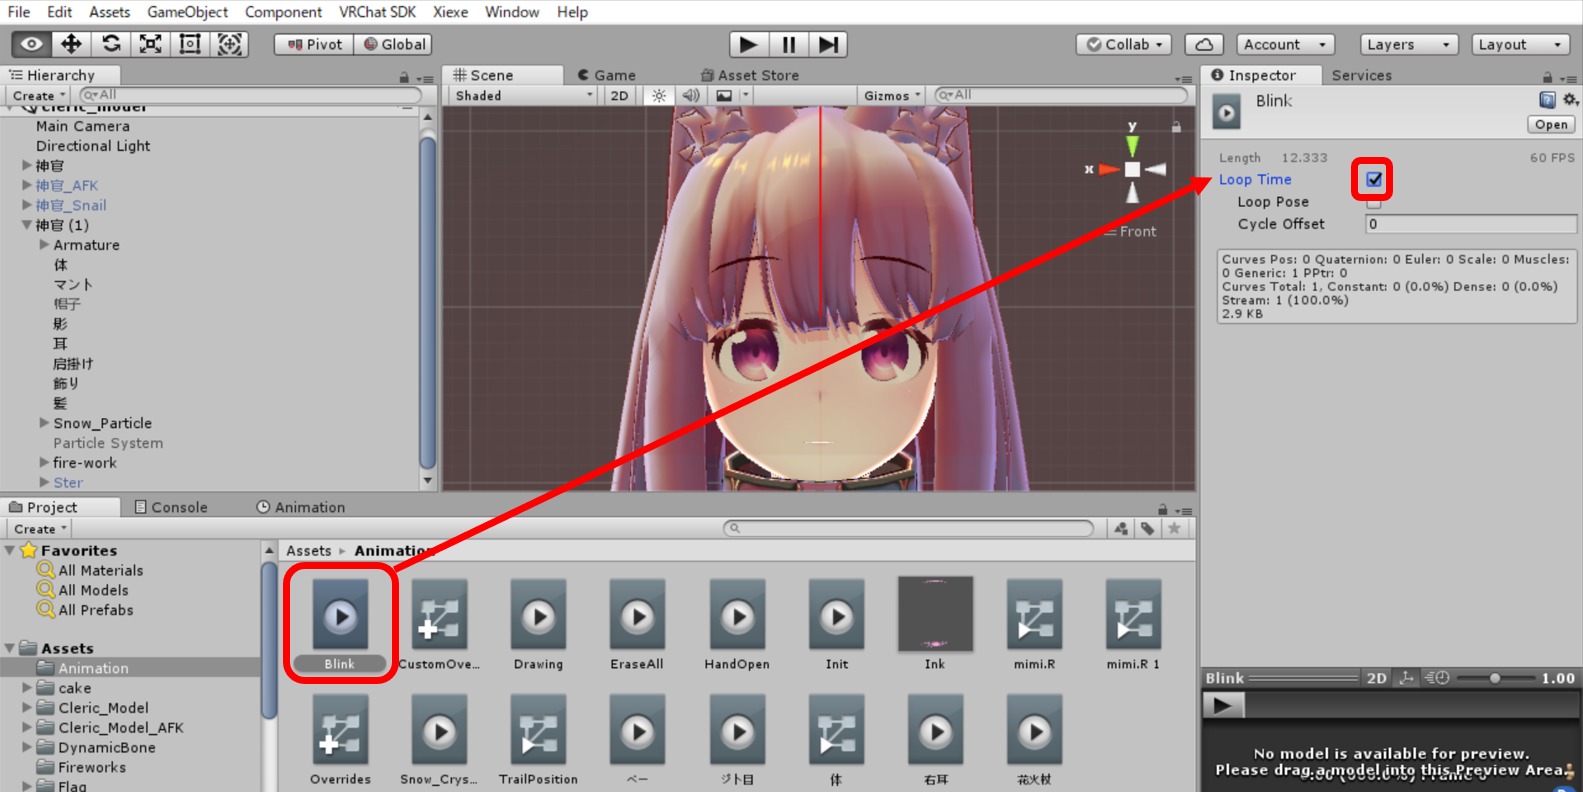Switch to the Console tab
This screenshot has height=792, width=1583.
tap(171, 507)
